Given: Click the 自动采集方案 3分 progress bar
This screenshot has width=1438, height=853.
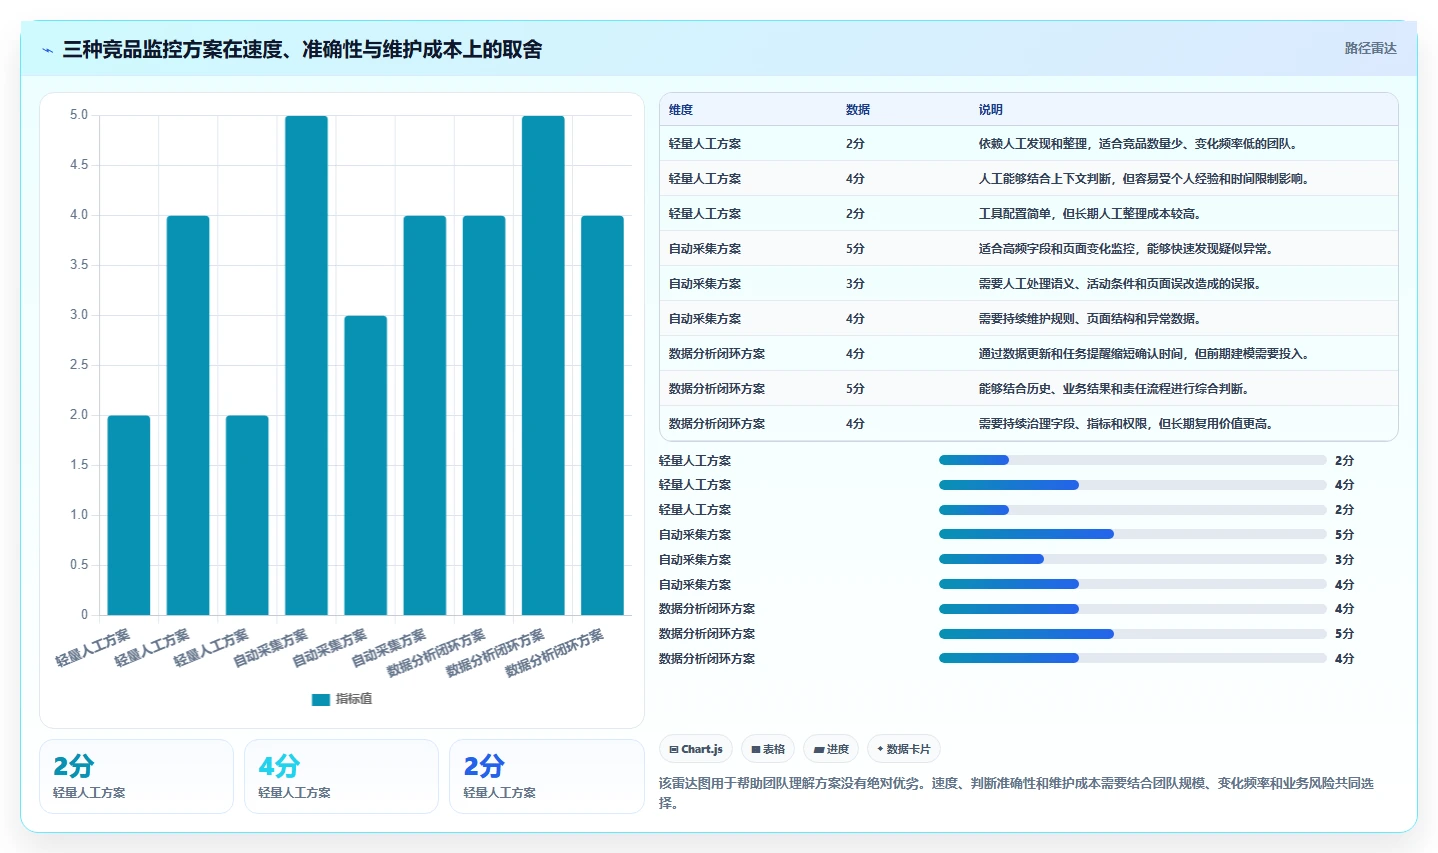Looking at the screenshot, I should click(1132, 560).
